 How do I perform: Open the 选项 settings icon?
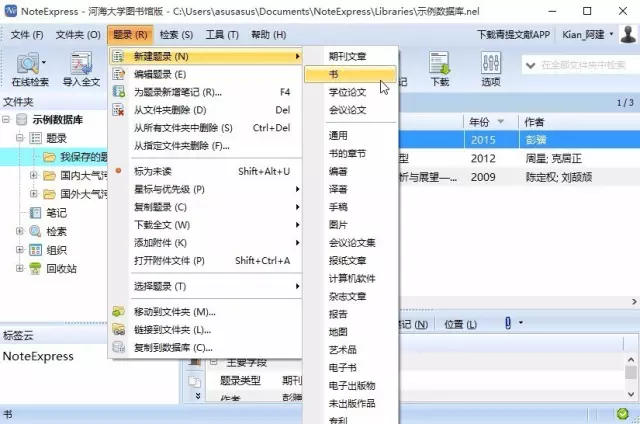[x=491, y=63]
